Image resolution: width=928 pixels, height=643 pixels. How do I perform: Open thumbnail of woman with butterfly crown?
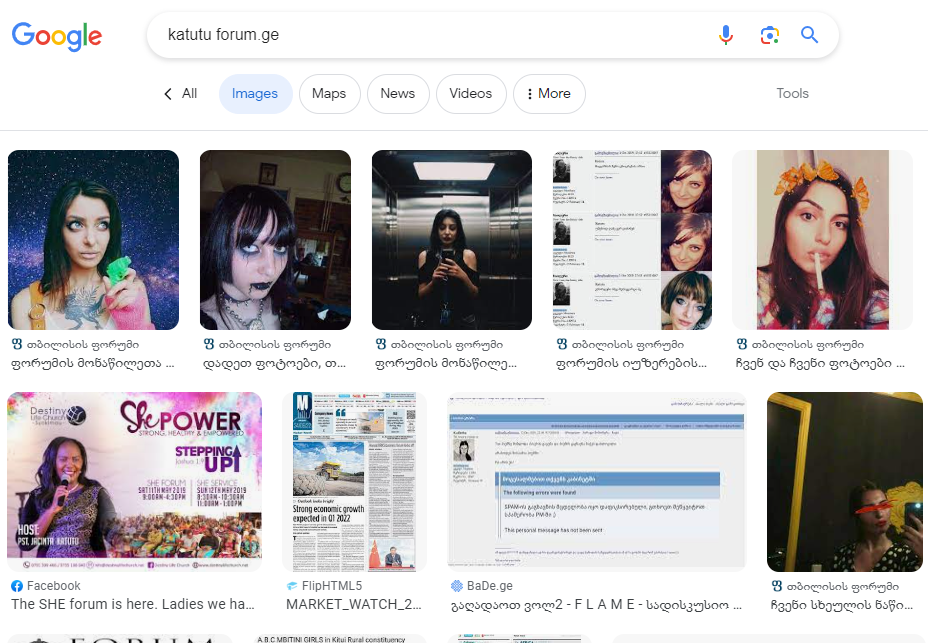pos(823,240)
